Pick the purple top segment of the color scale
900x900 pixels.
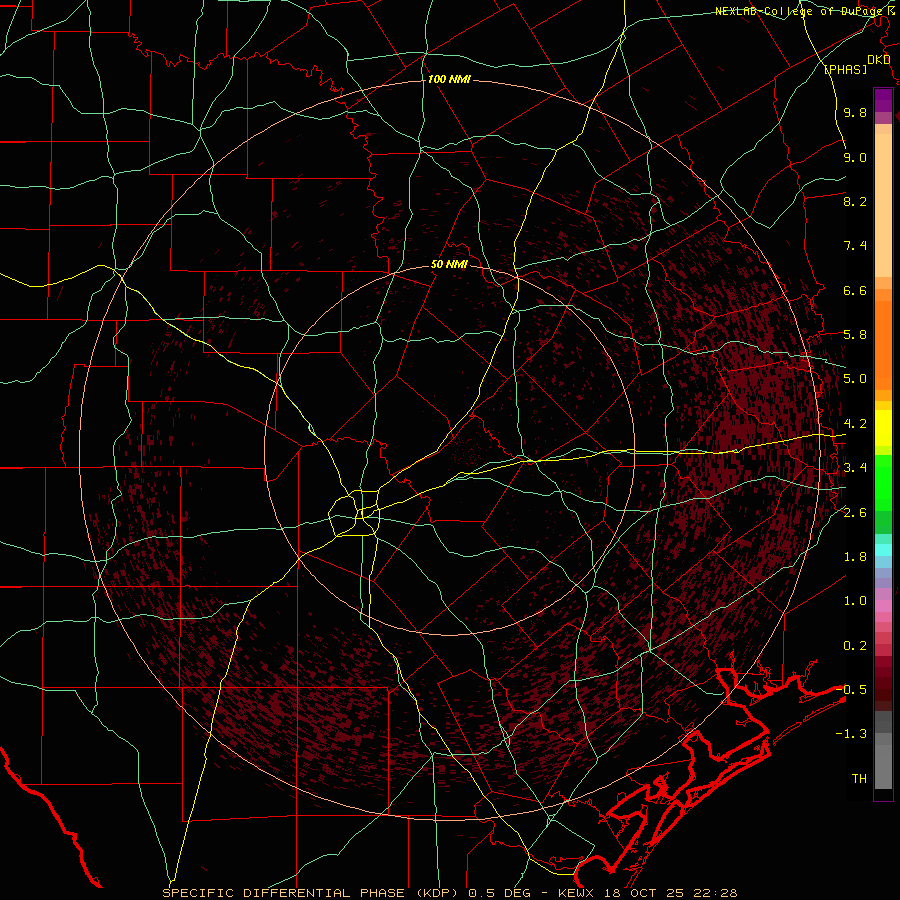(x=883, y=100)
